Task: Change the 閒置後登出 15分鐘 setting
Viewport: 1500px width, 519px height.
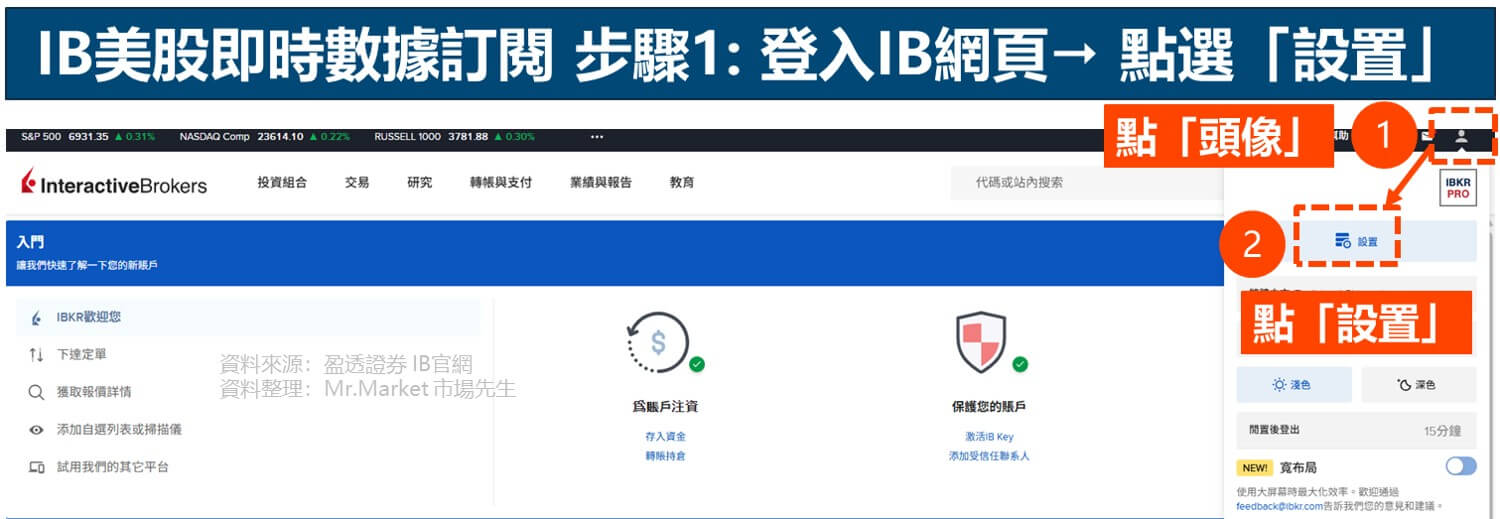Action: [1356, 431]
